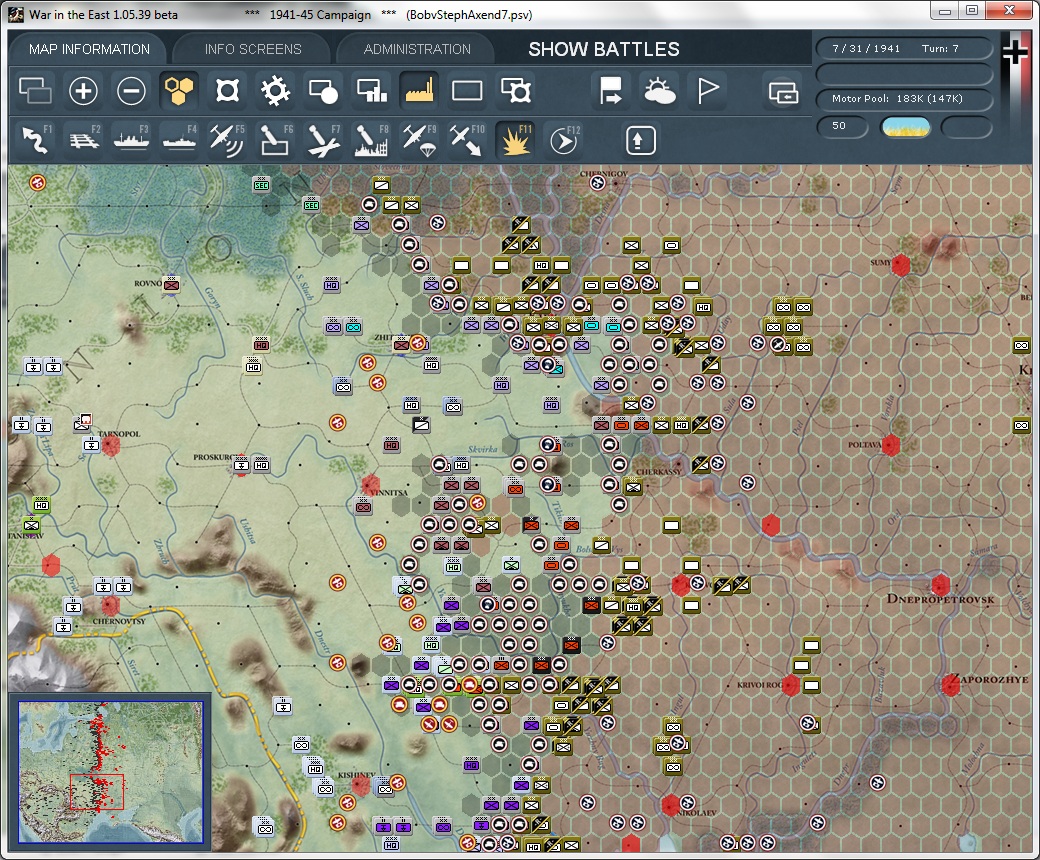Select the Zaporozhye city hex
1040x860 pixels.
click(x=950, y=685)
